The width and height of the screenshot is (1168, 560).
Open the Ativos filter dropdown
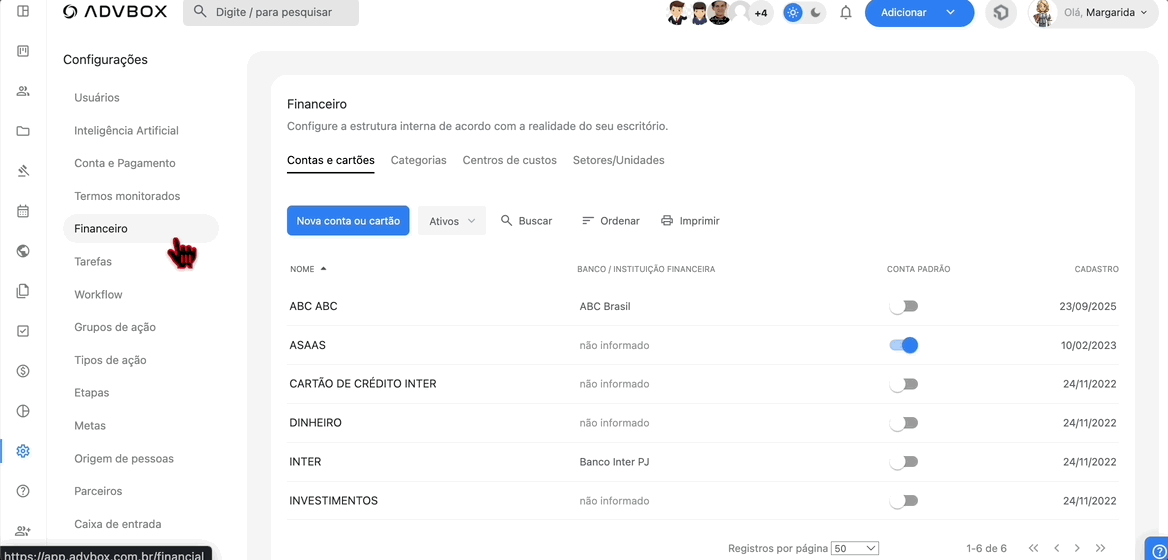tap(452, 221)
